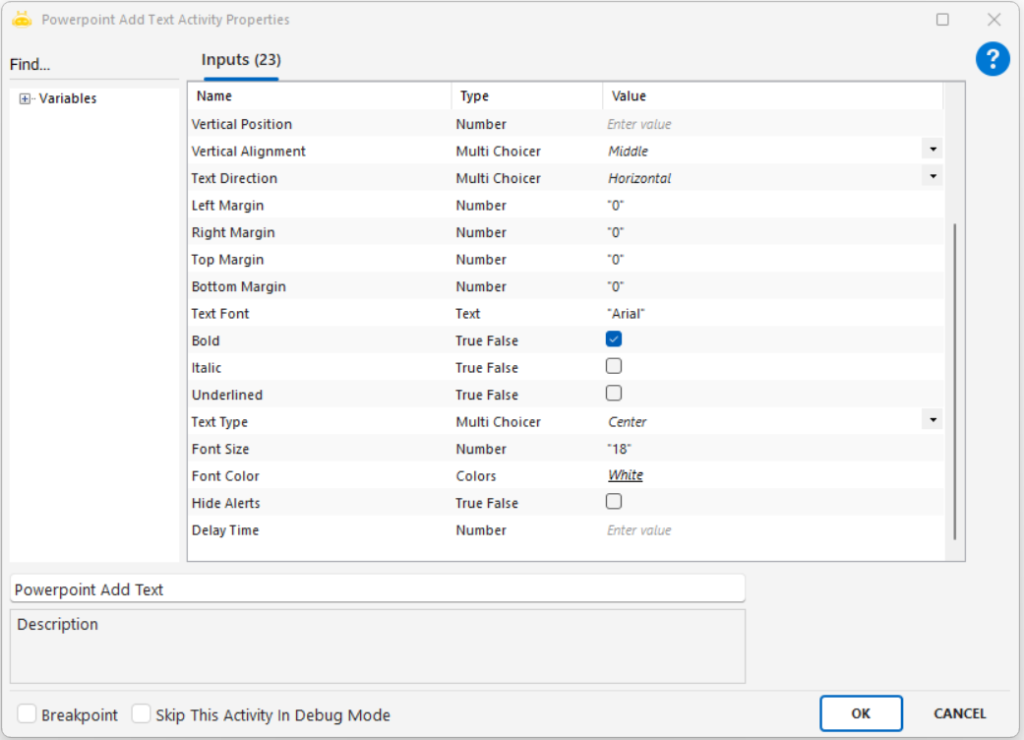Open the Text Type dropdown arrow
The width and height of the screenshot is (1024, 740).
point(932,420)
